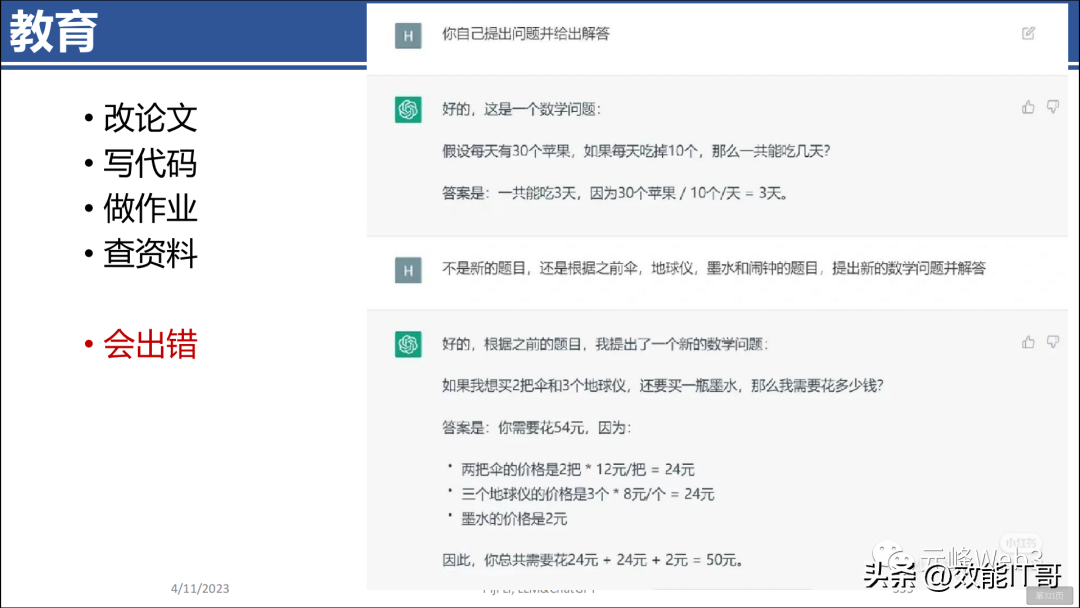Select the 写代码 list entry
Image resolution: width=1080 pixels, height=608 pixels.
click(x=150, y=163)
